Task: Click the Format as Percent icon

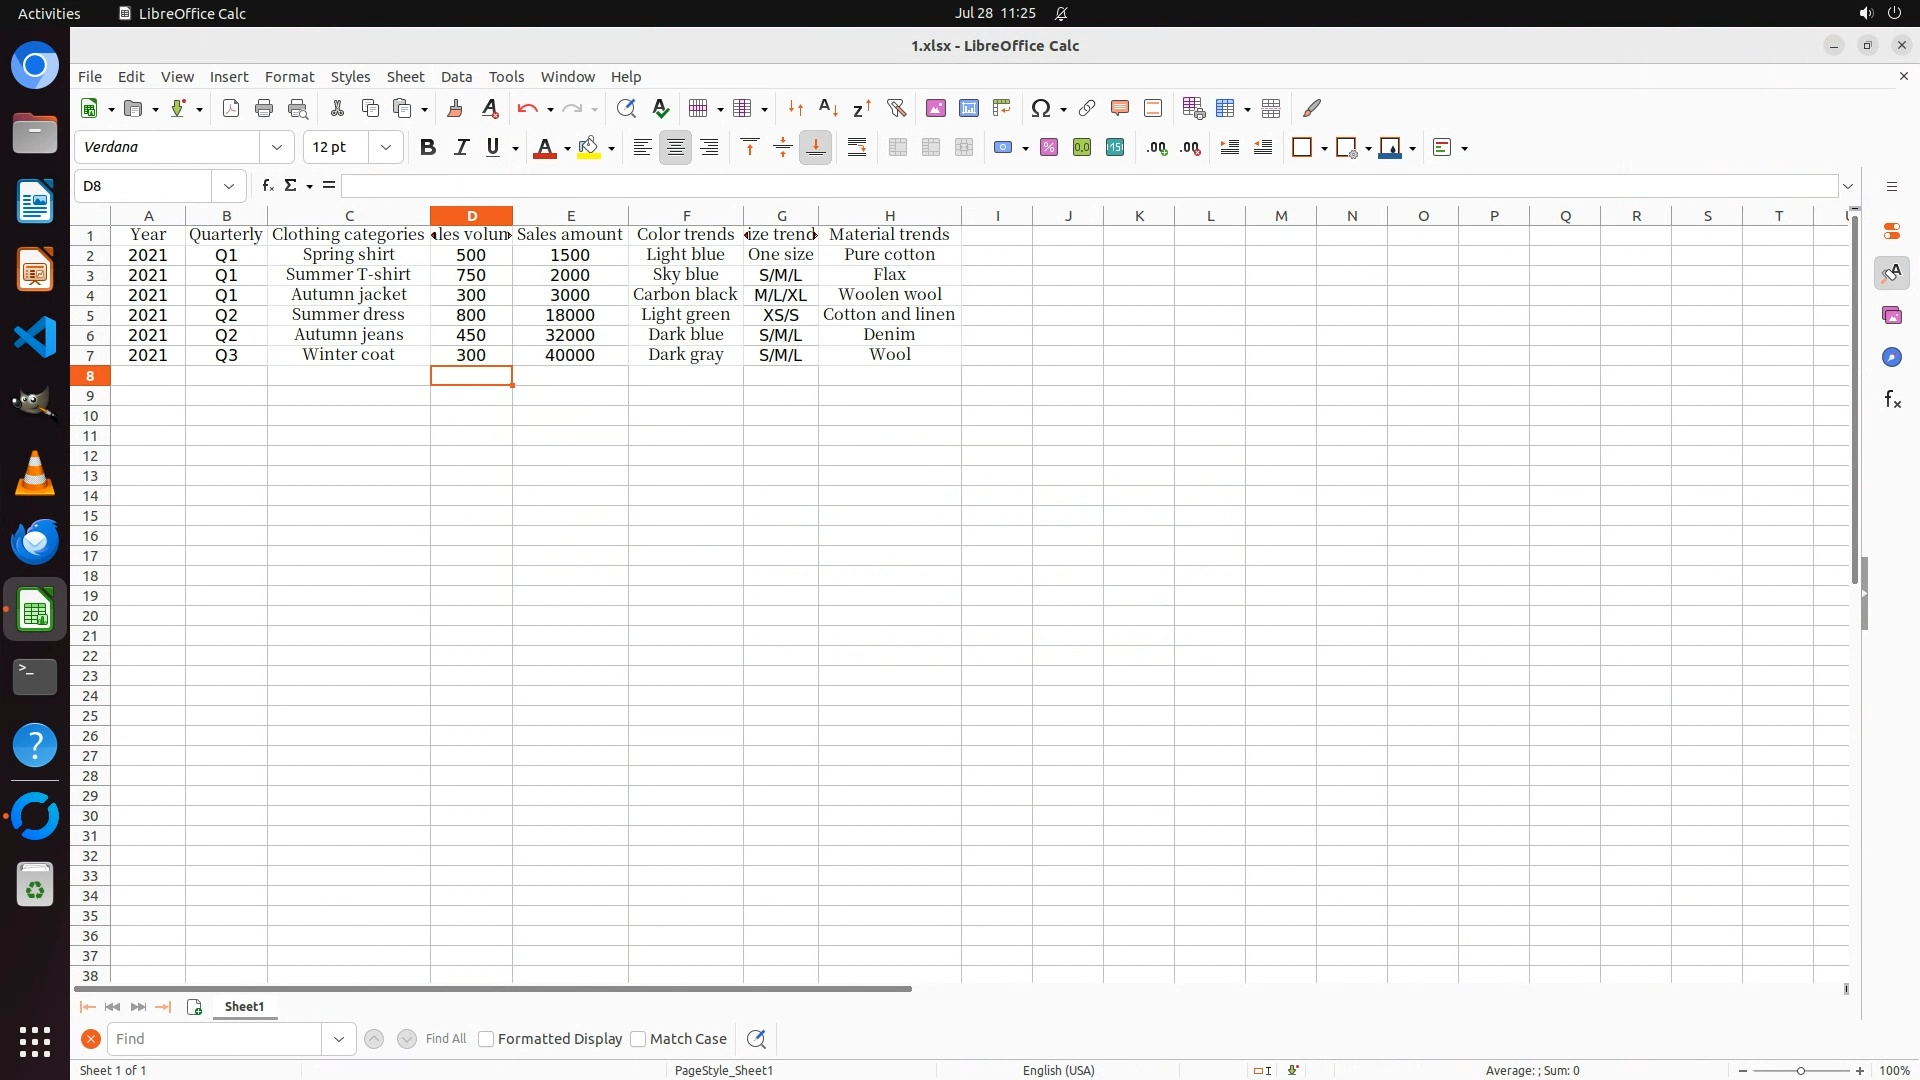Action: pos(1048,148)
